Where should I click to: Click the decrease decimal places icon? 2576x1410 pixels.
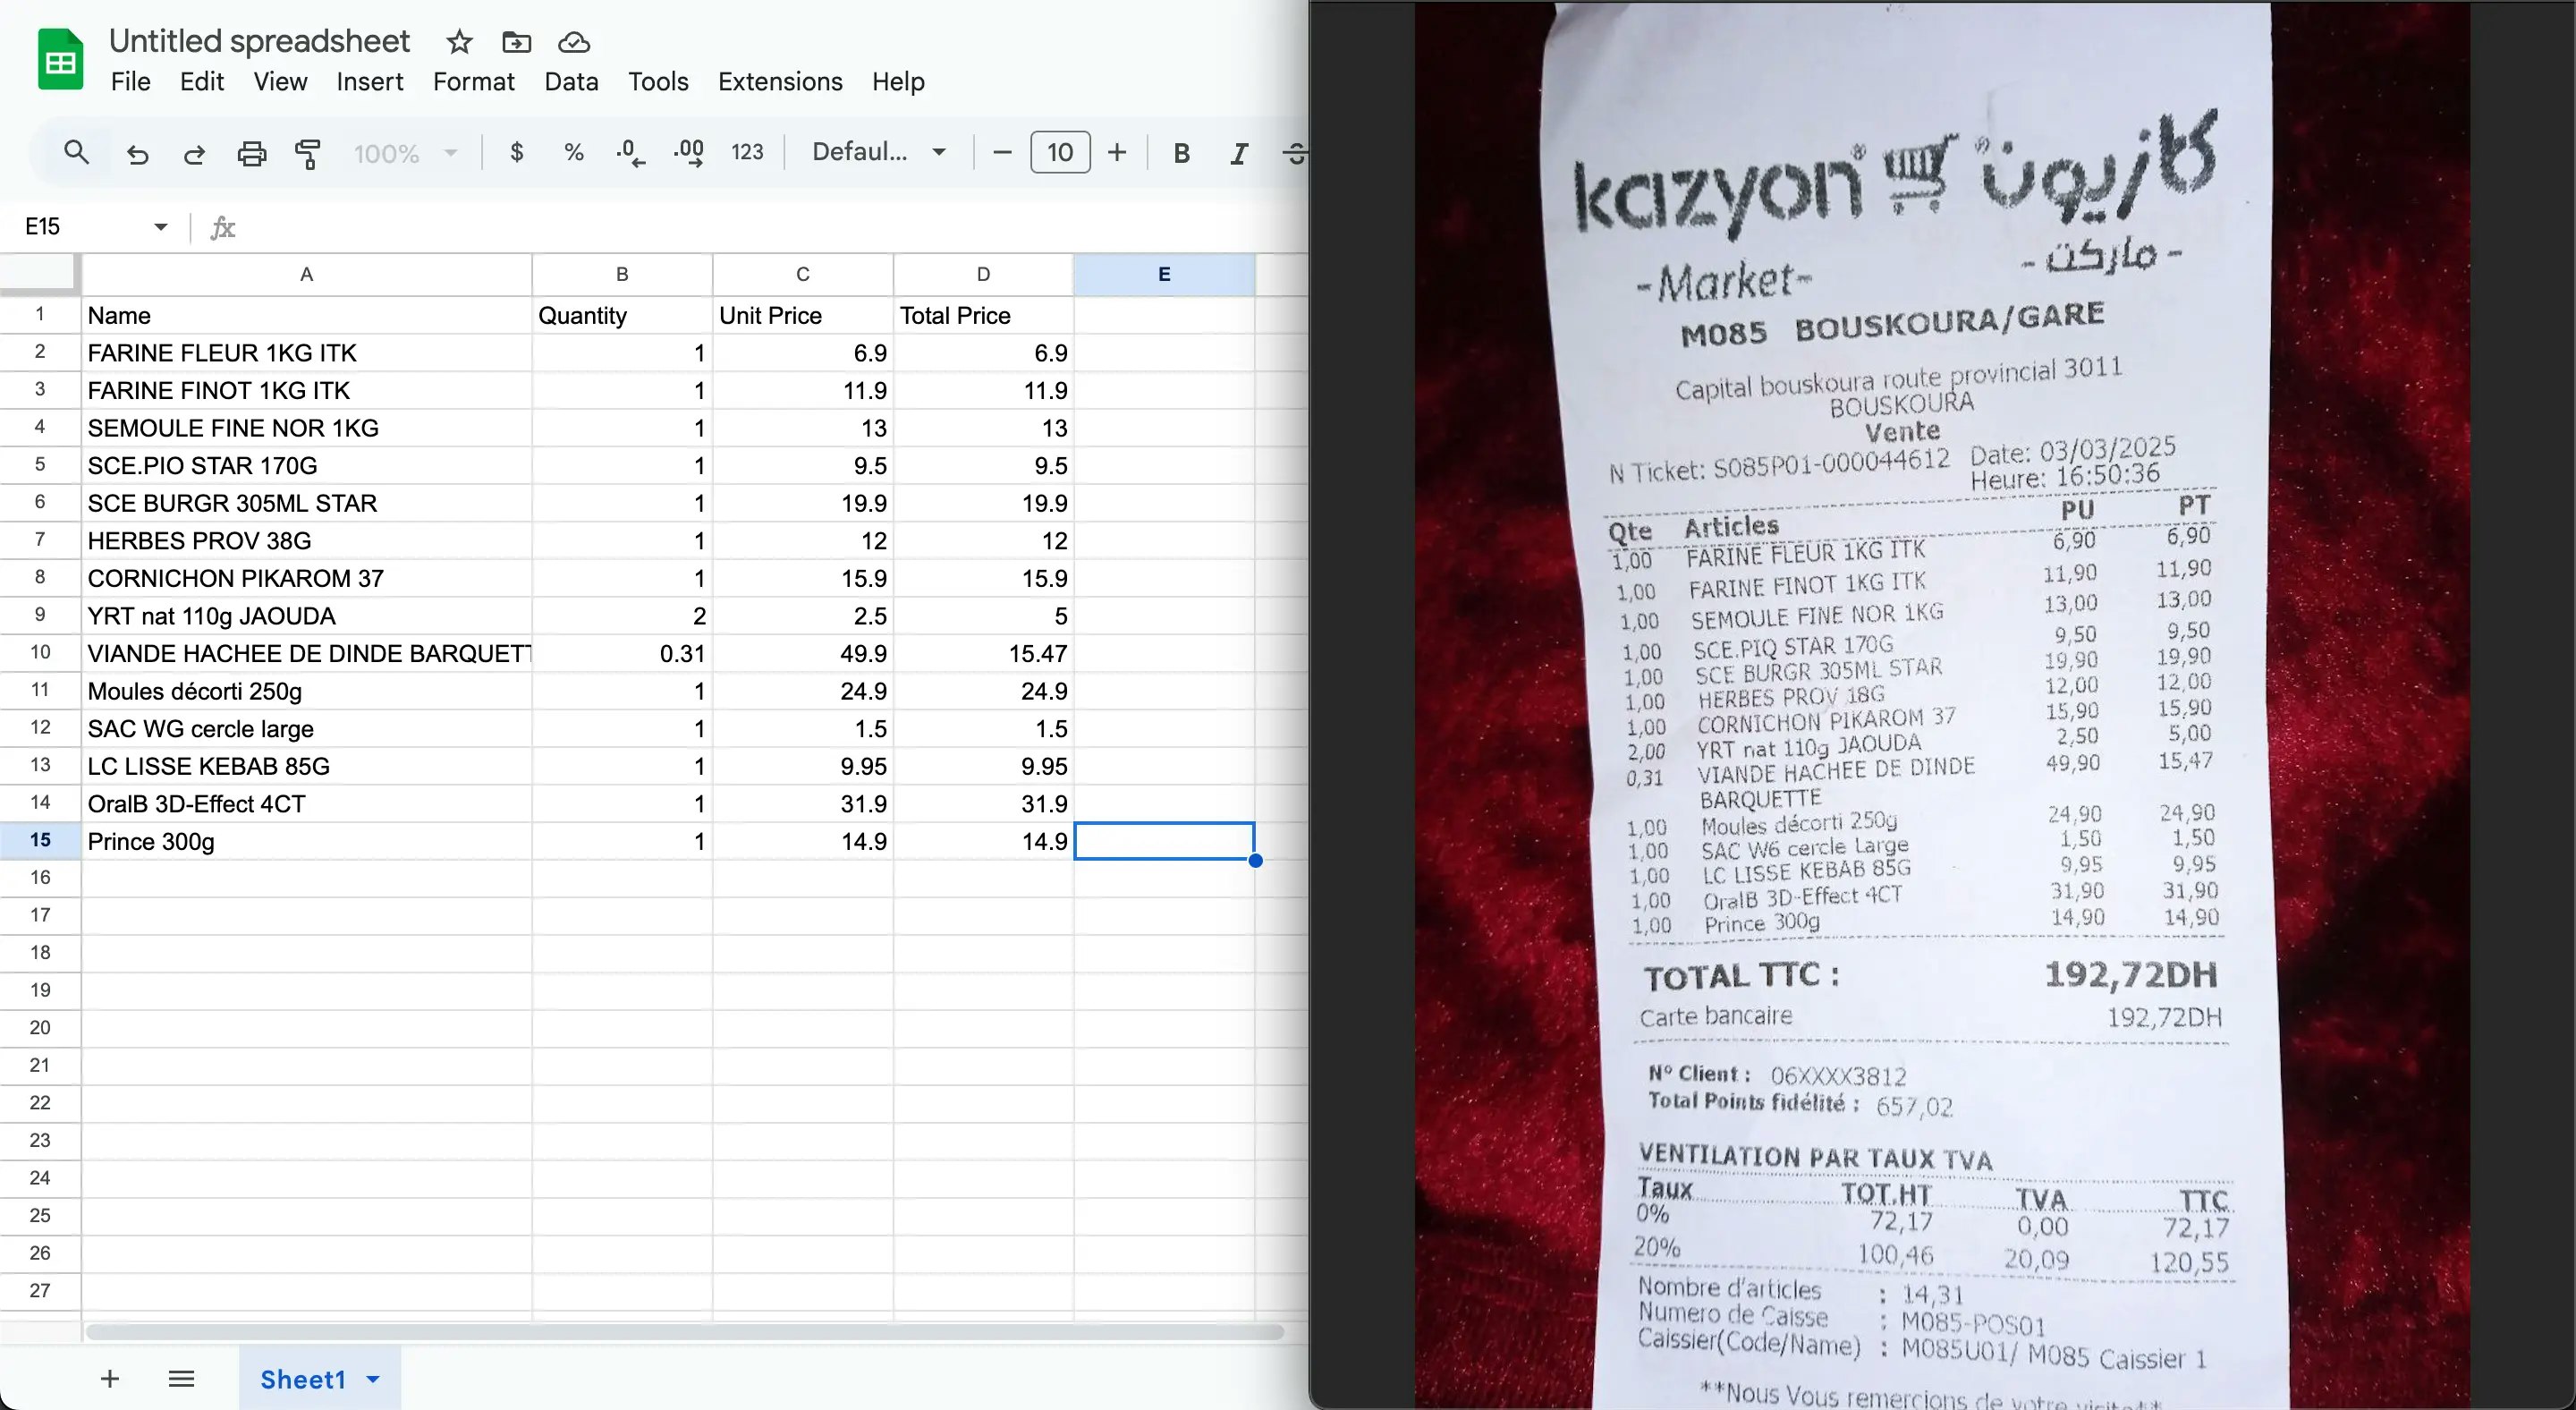(630, 153)
